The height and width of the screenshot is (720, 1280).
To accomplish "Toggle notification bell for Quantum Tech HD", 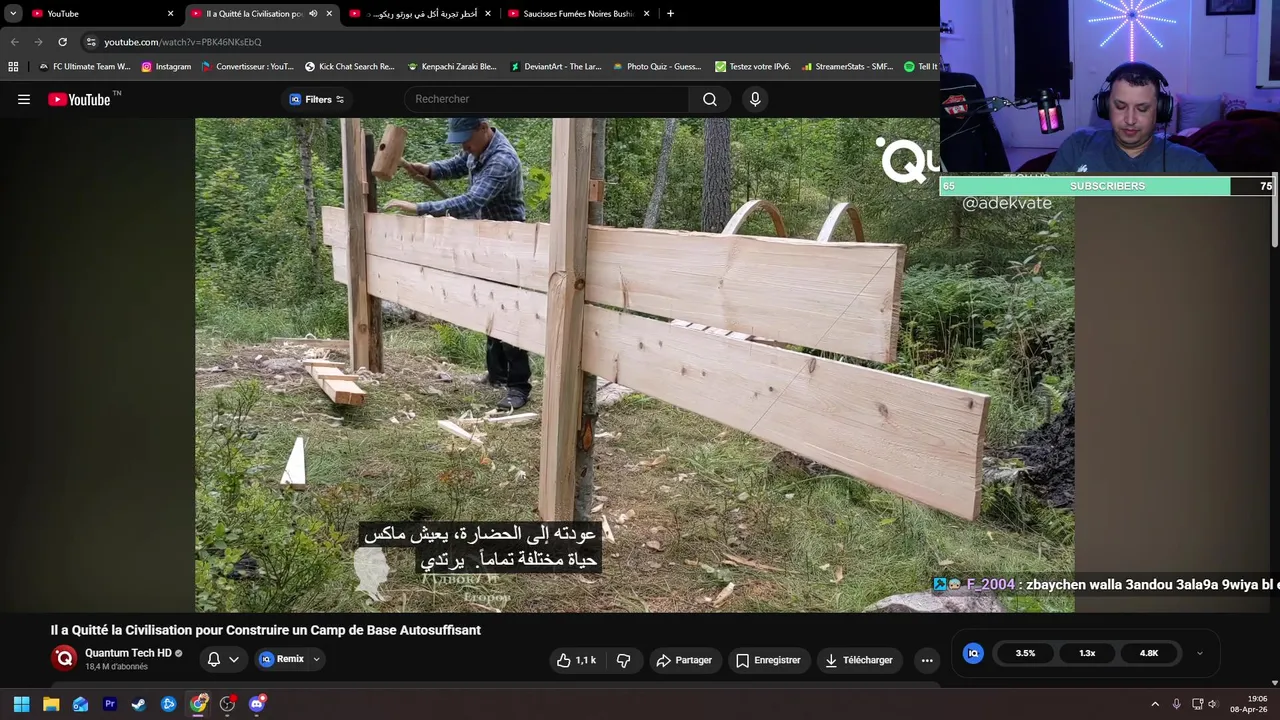I will [x=214, y=659].
